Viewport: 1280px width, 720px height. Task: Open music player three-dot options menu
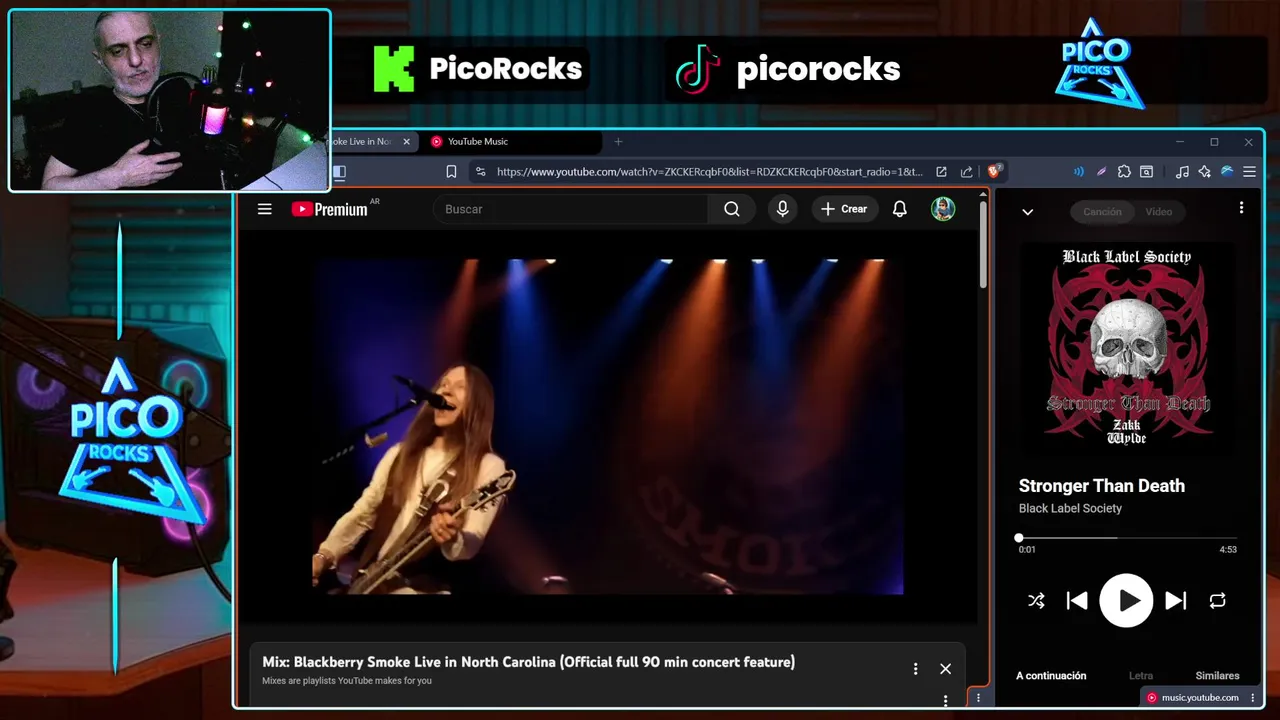point(1241,208)
